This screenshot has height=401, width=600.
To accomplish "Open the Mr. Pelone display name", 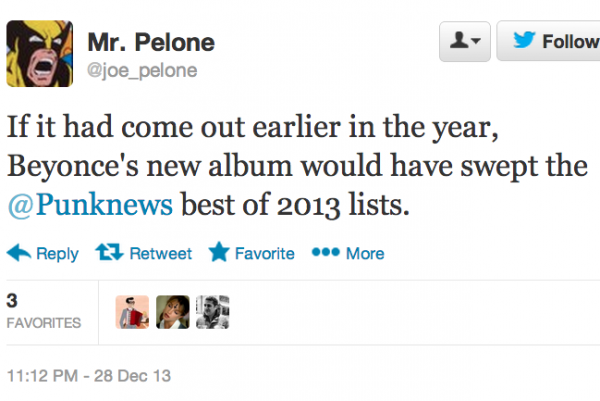I will click(x=151, y=43).
